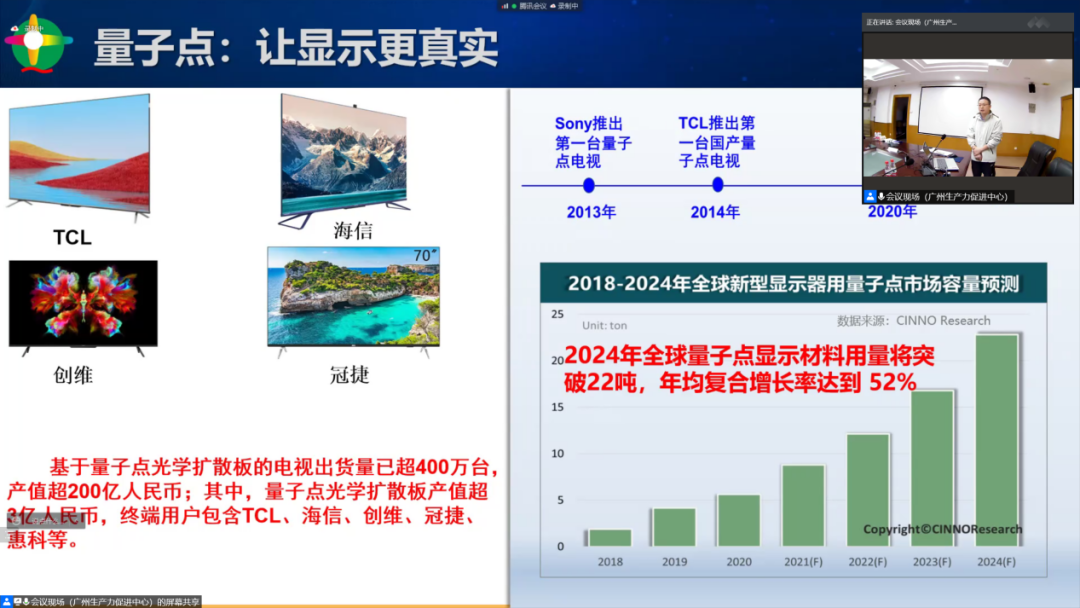Click the 2013年 timeline dot
Image resolution: width=1080 pixels, height=608 pixels.
point(588,185)
